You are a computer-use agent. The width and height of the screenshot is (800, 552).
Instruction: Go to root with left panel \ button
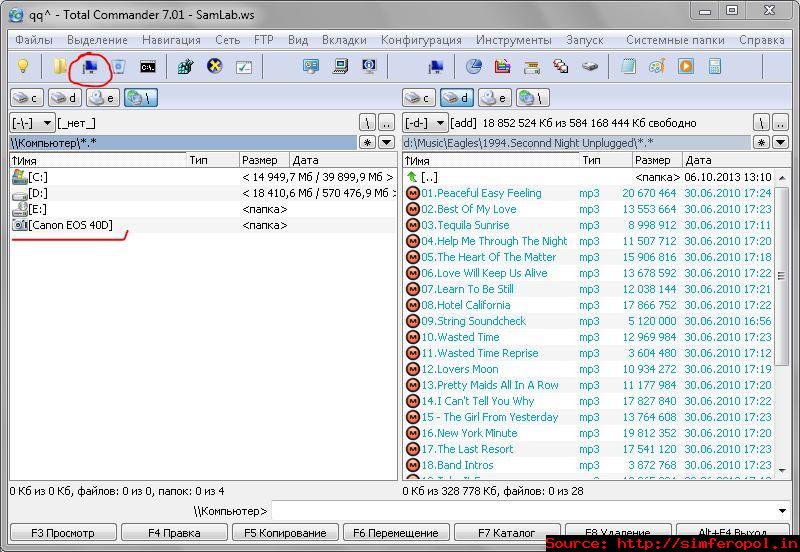pos(367,123)
